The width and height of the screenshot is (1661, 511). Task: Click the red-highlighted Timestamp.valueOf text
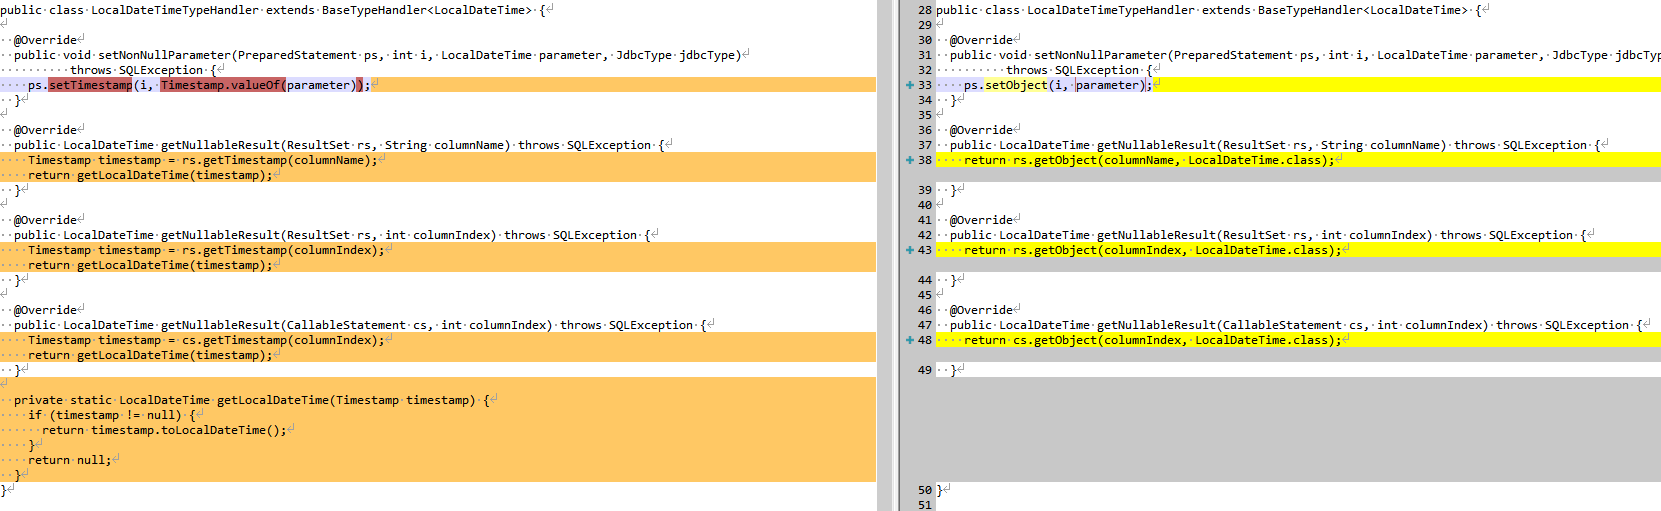[221, 85]
